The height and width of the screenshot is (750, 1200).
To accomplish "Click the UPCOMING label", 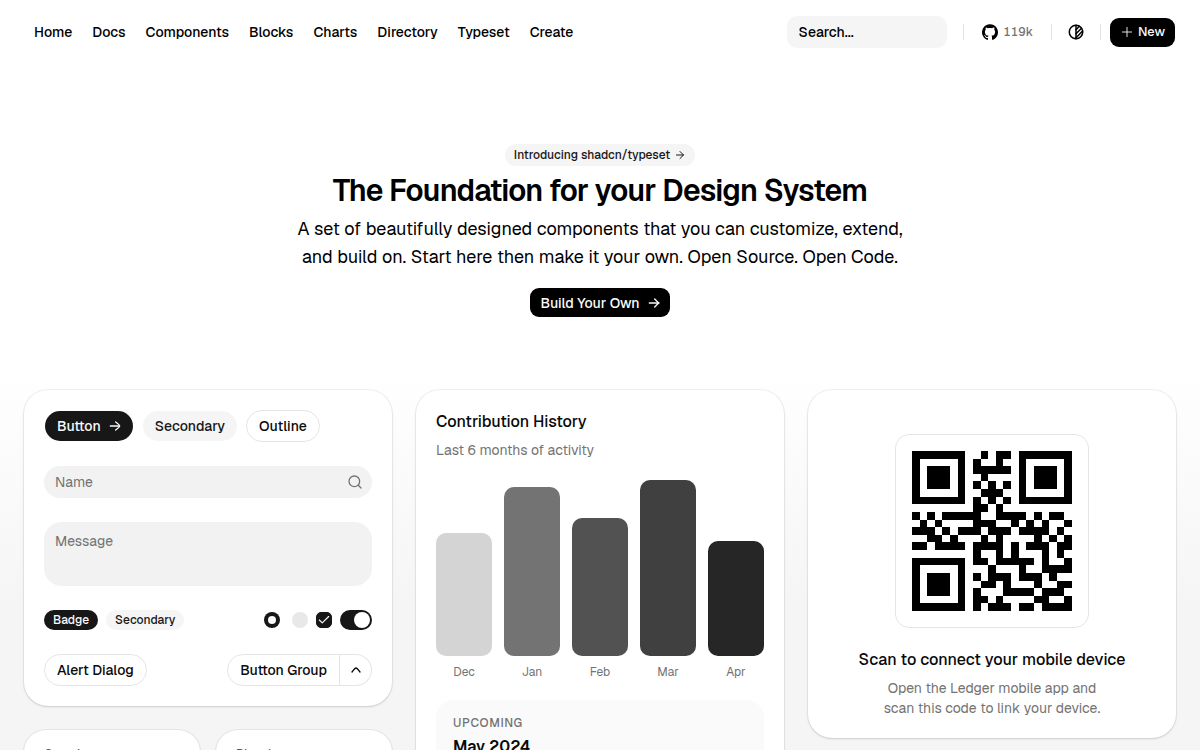I will coord(488,722).
